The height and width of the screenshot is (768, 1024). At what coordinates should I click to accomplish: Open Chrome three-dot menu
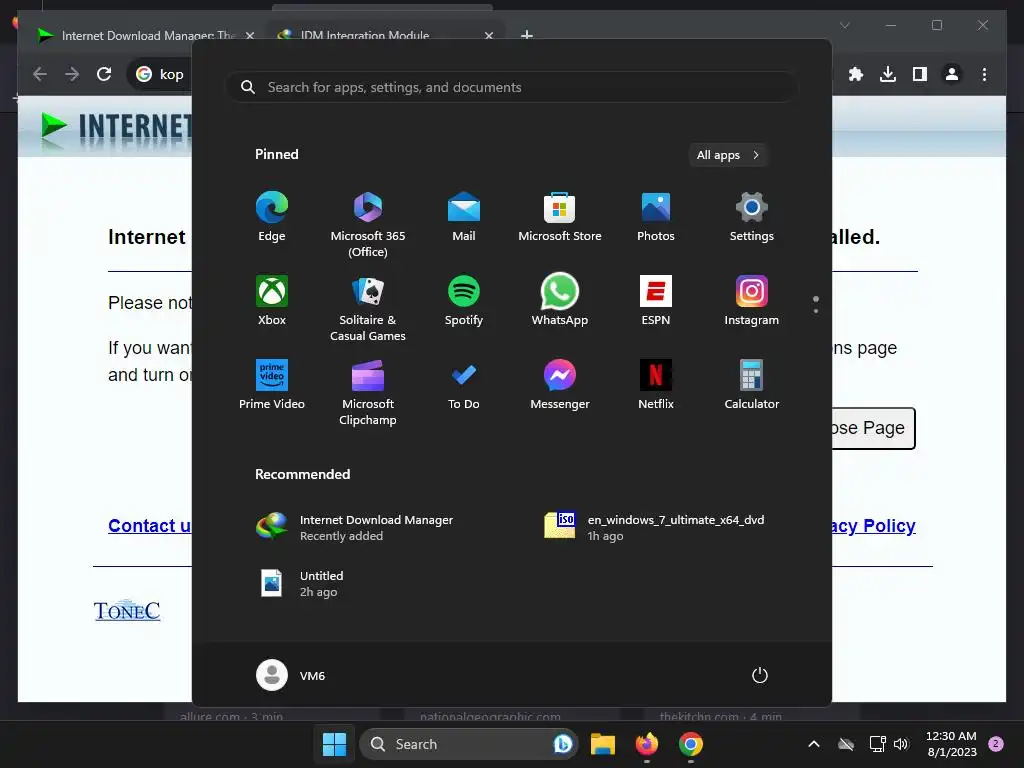pyautogui.click(x=984, y=74)
